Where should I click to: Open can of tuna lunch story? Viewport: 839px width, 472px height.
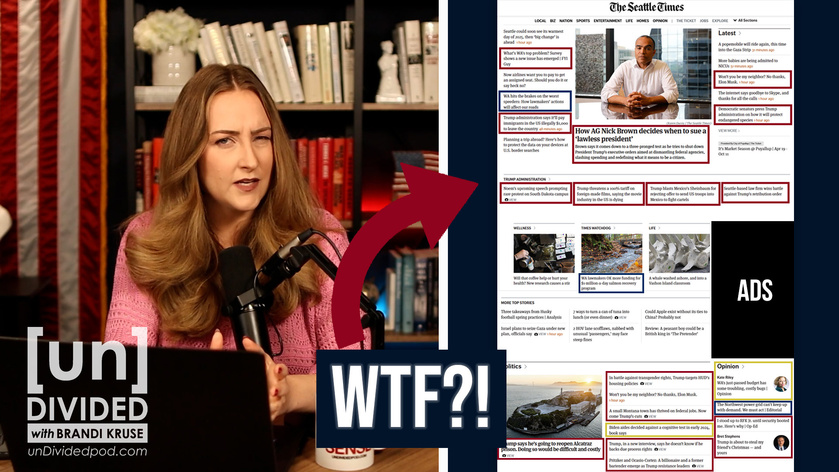pos(601,314)
